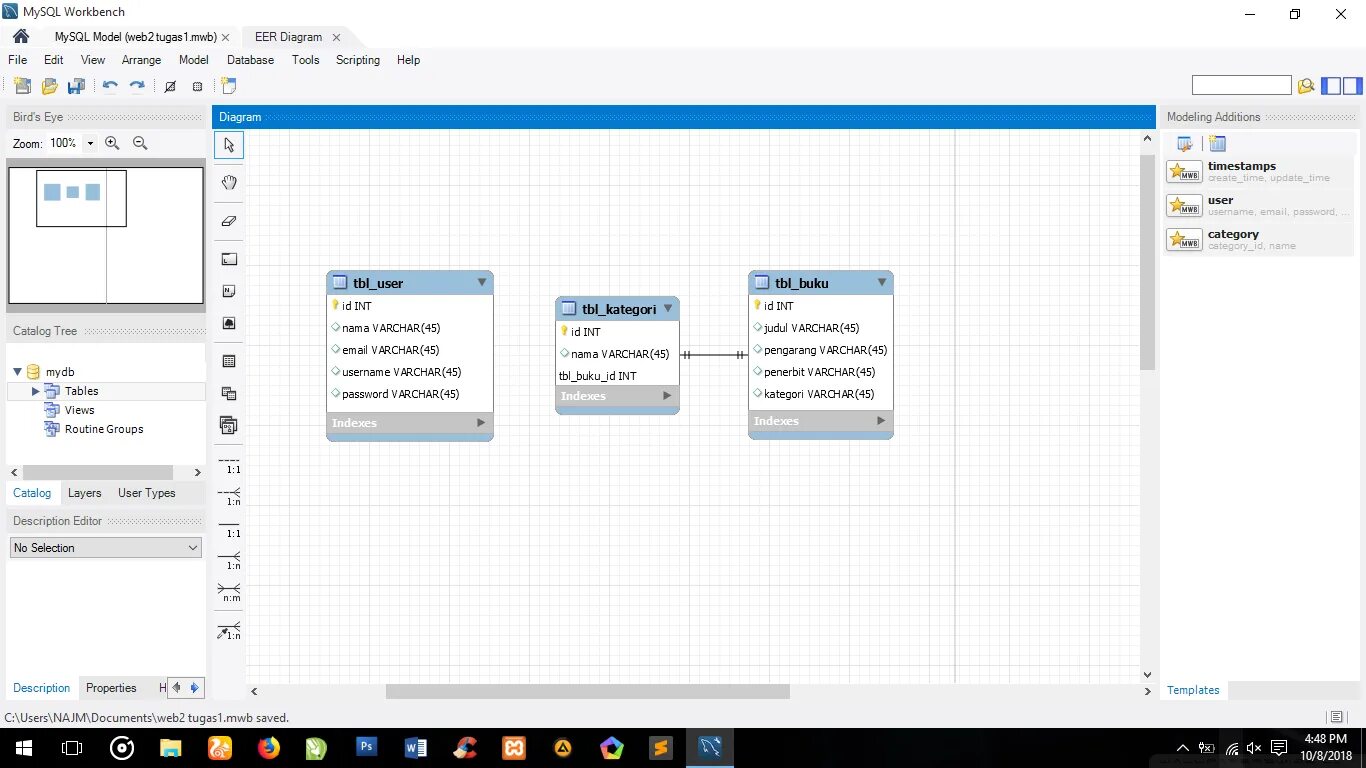
Task: Open the File menu
Action: 18,60
